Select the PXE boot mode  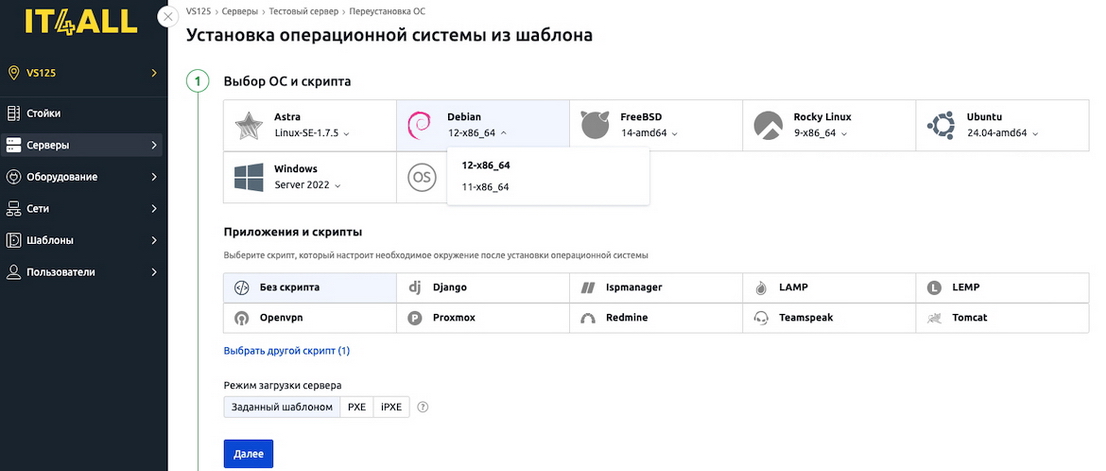357,407
